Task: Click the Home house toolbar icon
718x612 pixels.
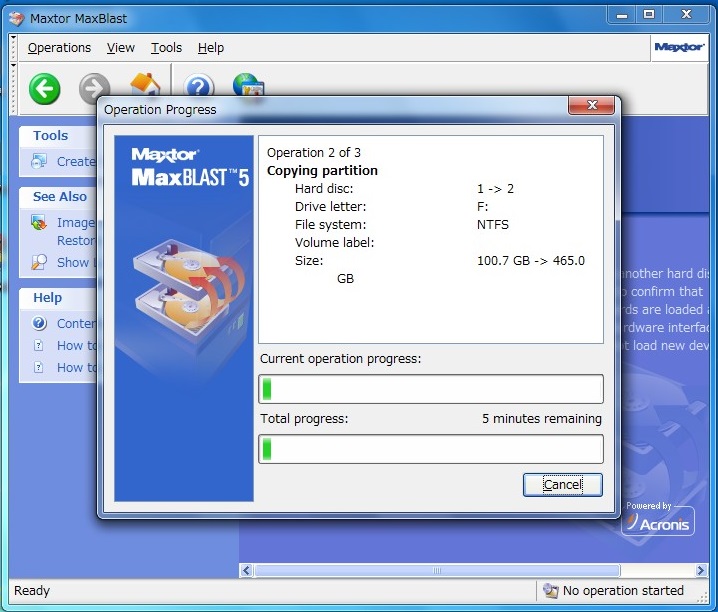Action: coord(145,84)
